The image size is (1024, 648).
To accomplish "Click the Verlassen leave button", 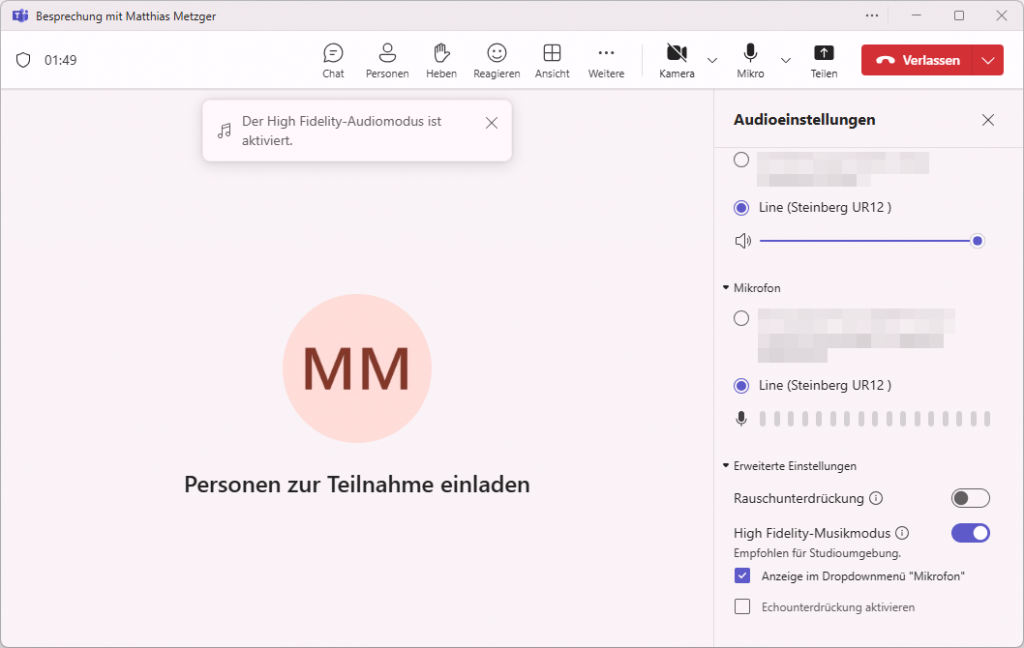I will tap(917, 60).
